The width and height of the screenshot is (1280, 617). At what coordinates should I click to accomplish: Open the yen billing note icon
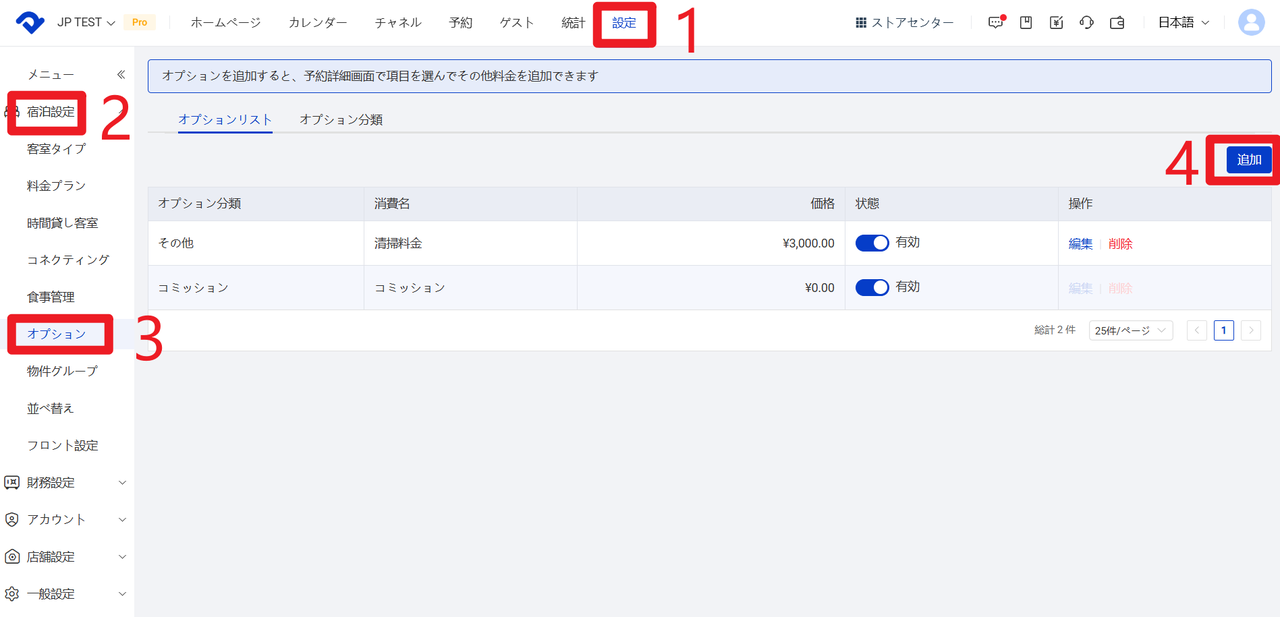pyautogui.click(x=1056, y=23)
